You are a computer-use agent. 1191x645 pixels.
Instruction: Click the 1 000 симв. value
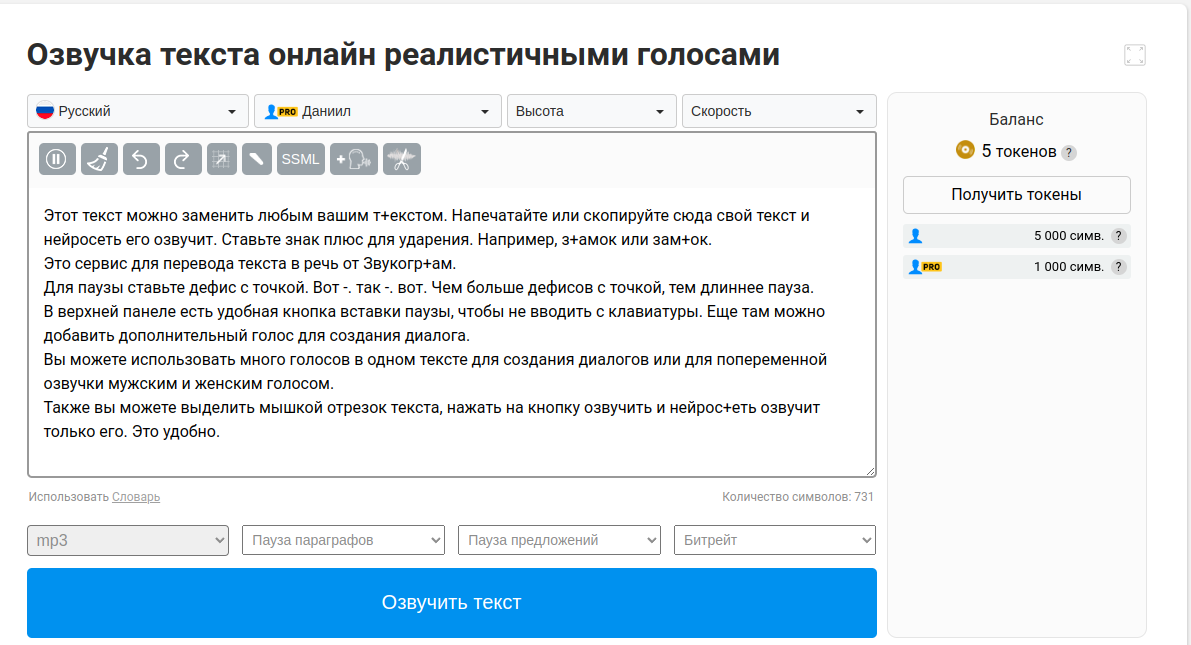coord(1069,267)
